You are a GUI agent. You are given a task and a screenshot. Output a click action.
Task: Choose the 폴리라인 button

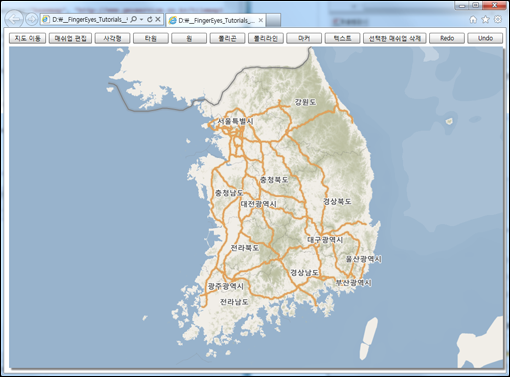266,38
